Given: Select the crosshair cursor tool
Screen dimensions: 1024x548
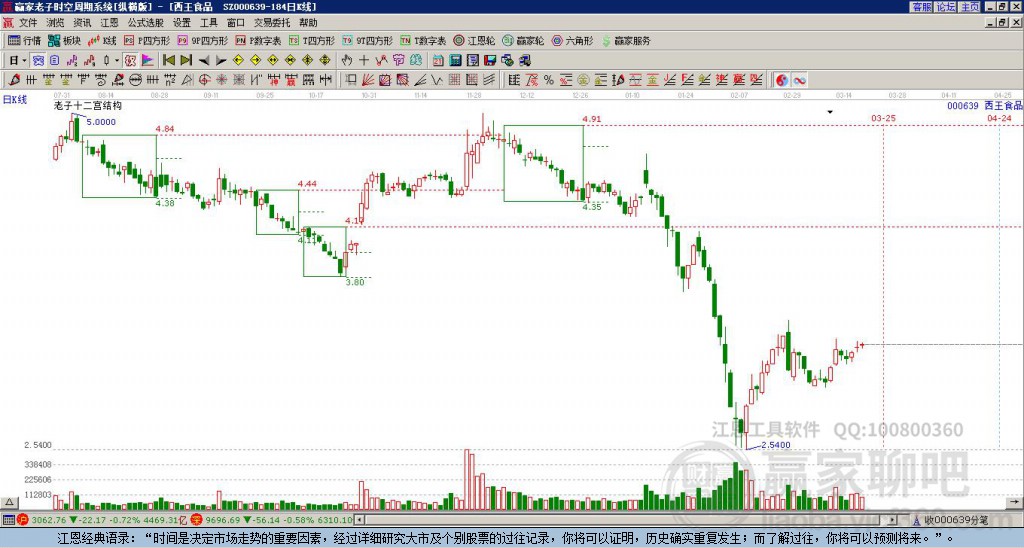Looking at the screenshot, I should tap(364, 61).
